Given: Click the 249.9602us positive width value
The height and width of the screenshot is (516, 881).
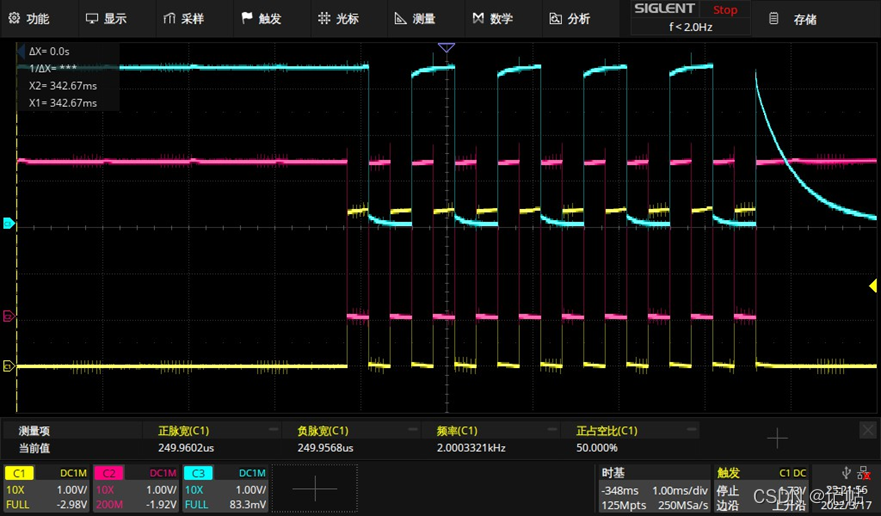Looking at the screenshot, I should 186,448.
